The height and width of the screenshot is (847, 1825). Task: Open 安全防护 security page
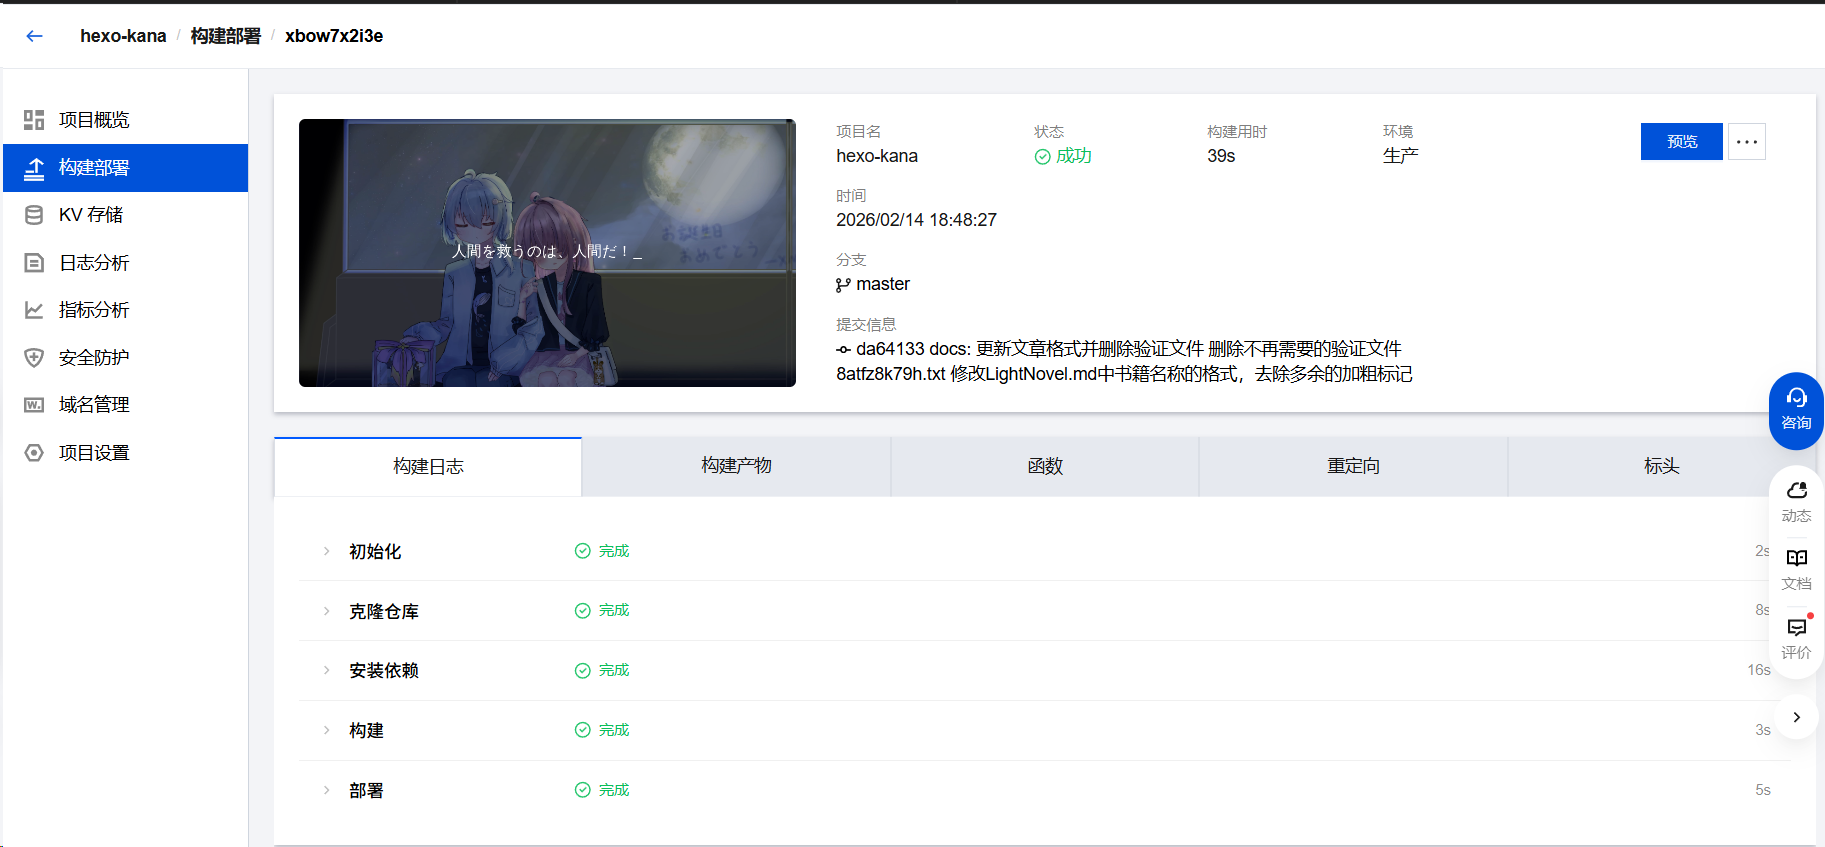(x=94, y=358)
